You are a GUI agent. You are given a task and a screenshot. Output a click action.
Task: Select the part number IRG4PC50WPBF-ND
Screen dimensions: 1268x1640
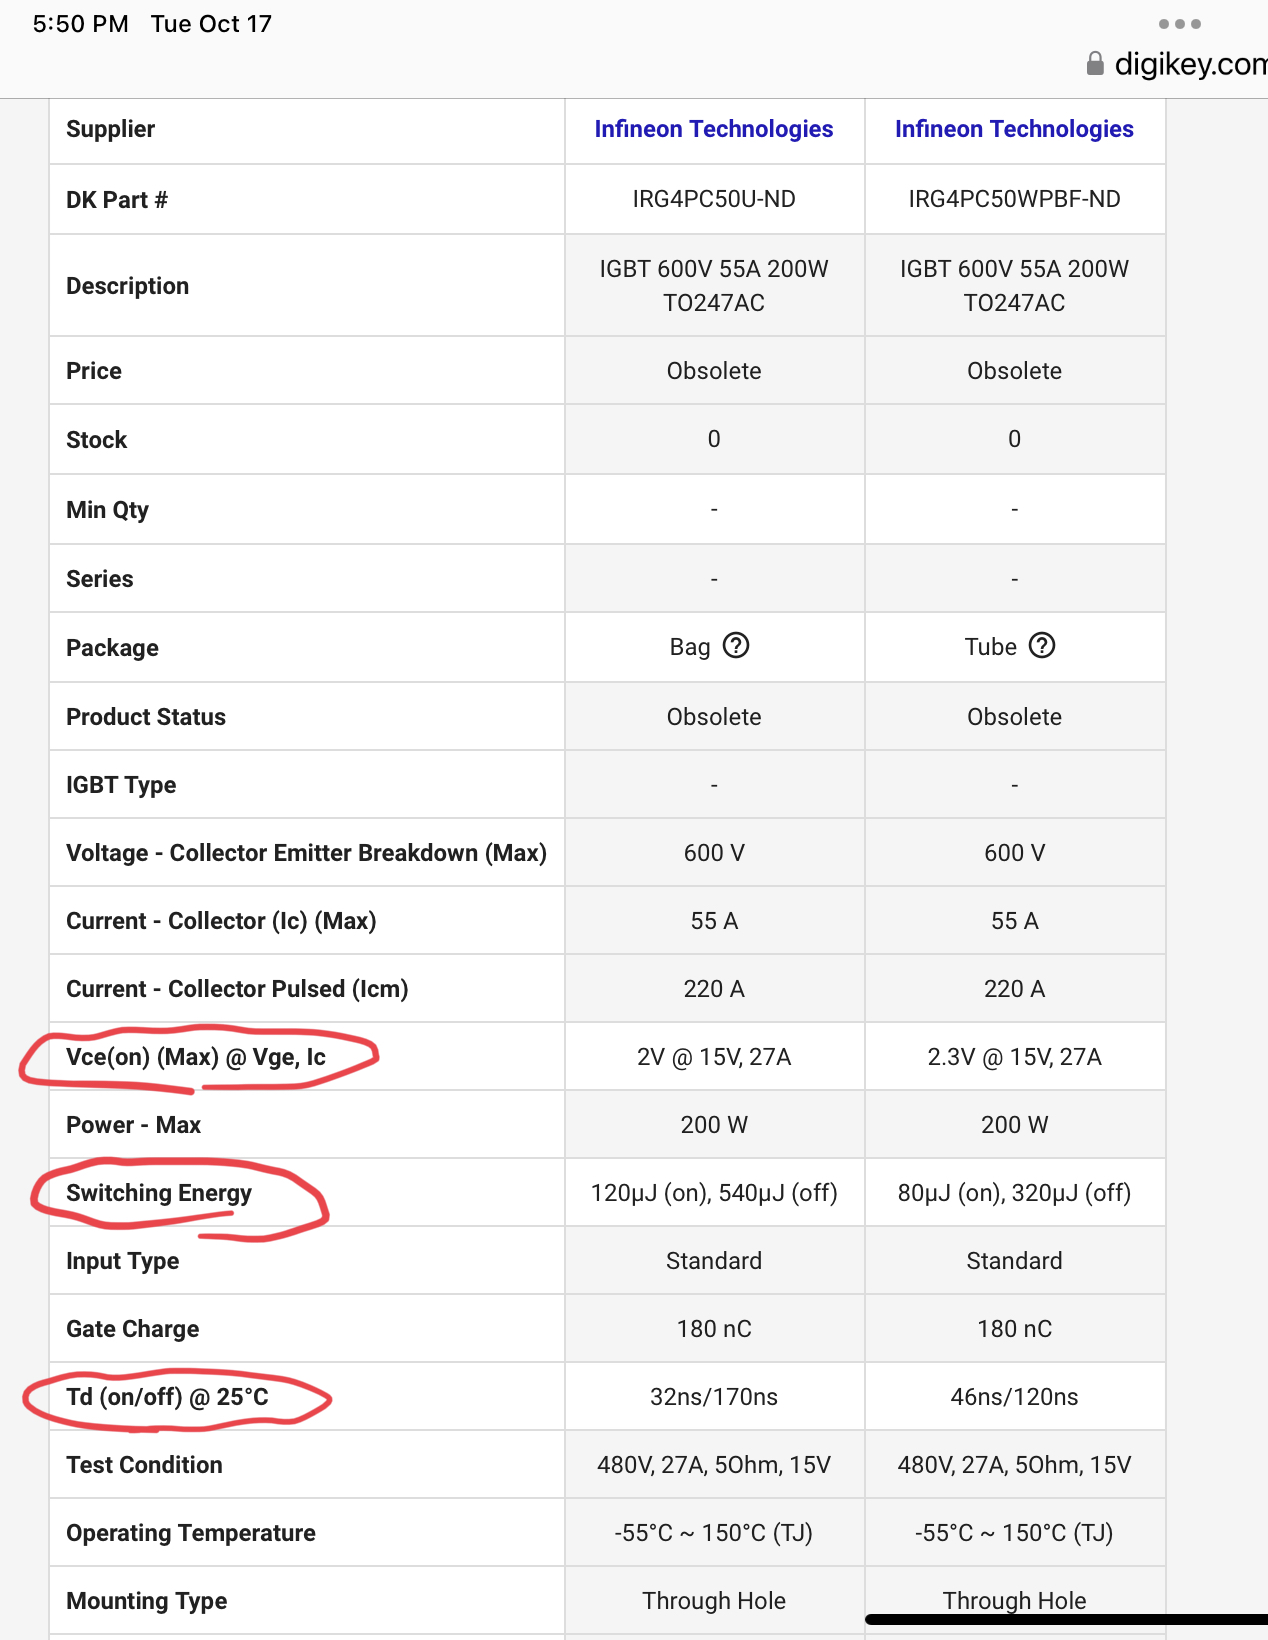(x=1014, y=199)
